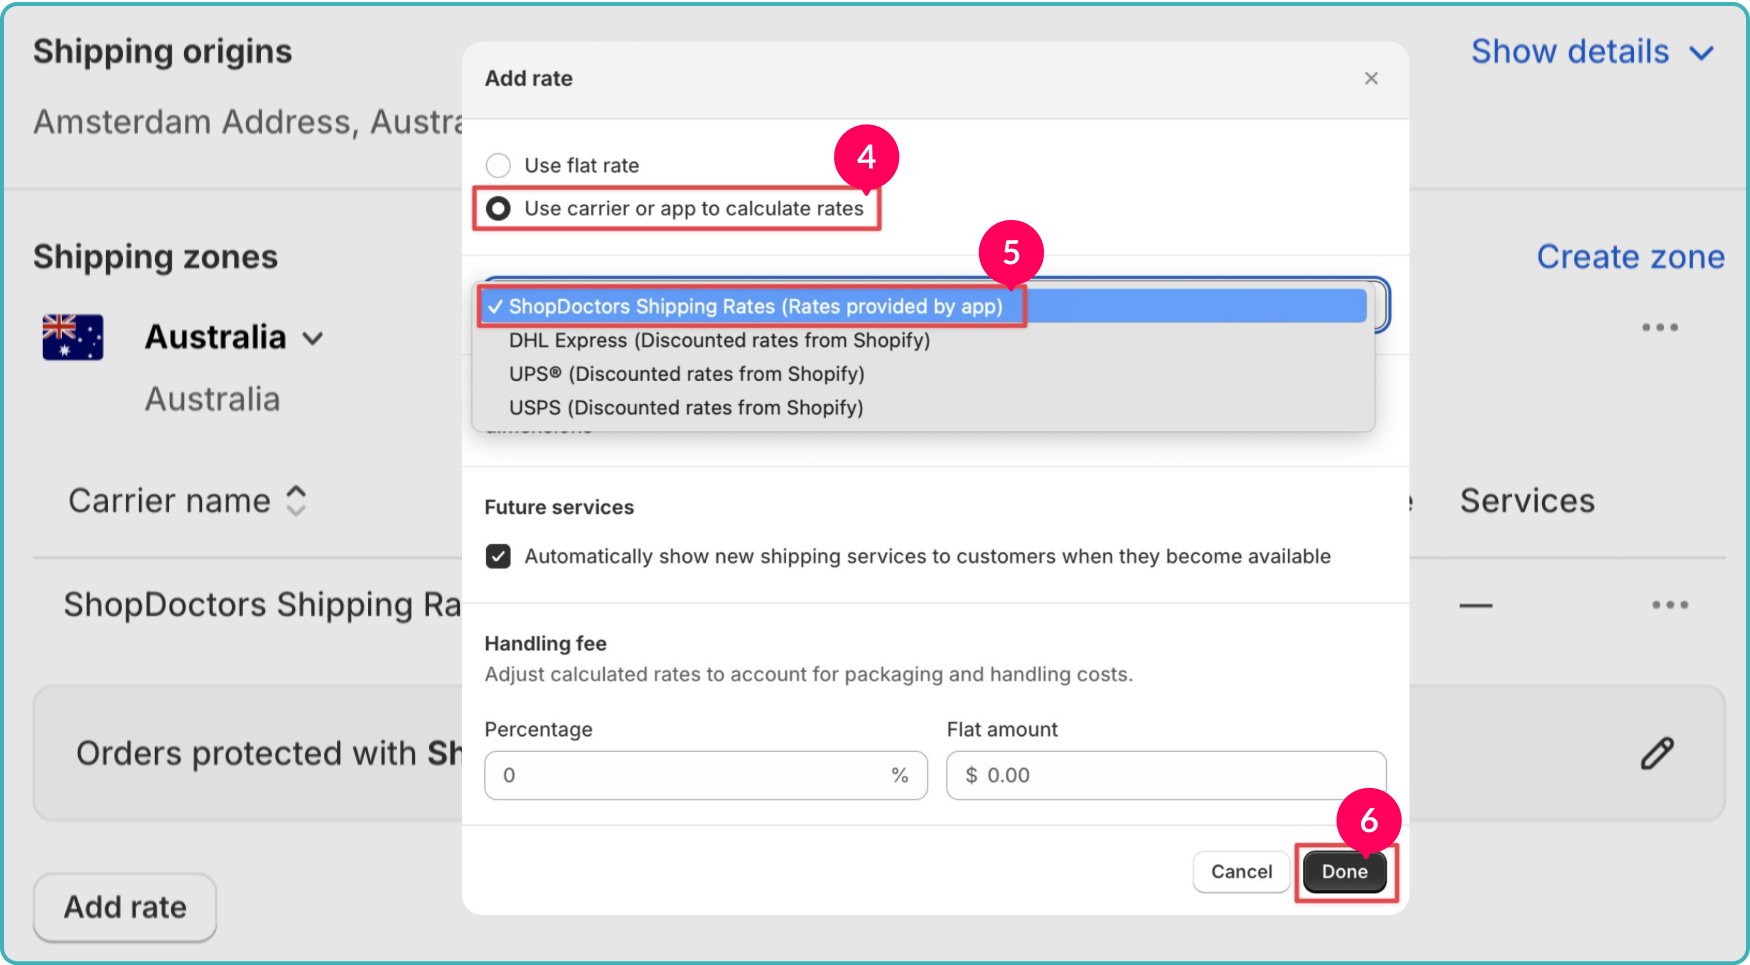The width and height of the screenshot is (1750, 965).
Task: Click the pencil edit icon
Action: point(1657,753)
